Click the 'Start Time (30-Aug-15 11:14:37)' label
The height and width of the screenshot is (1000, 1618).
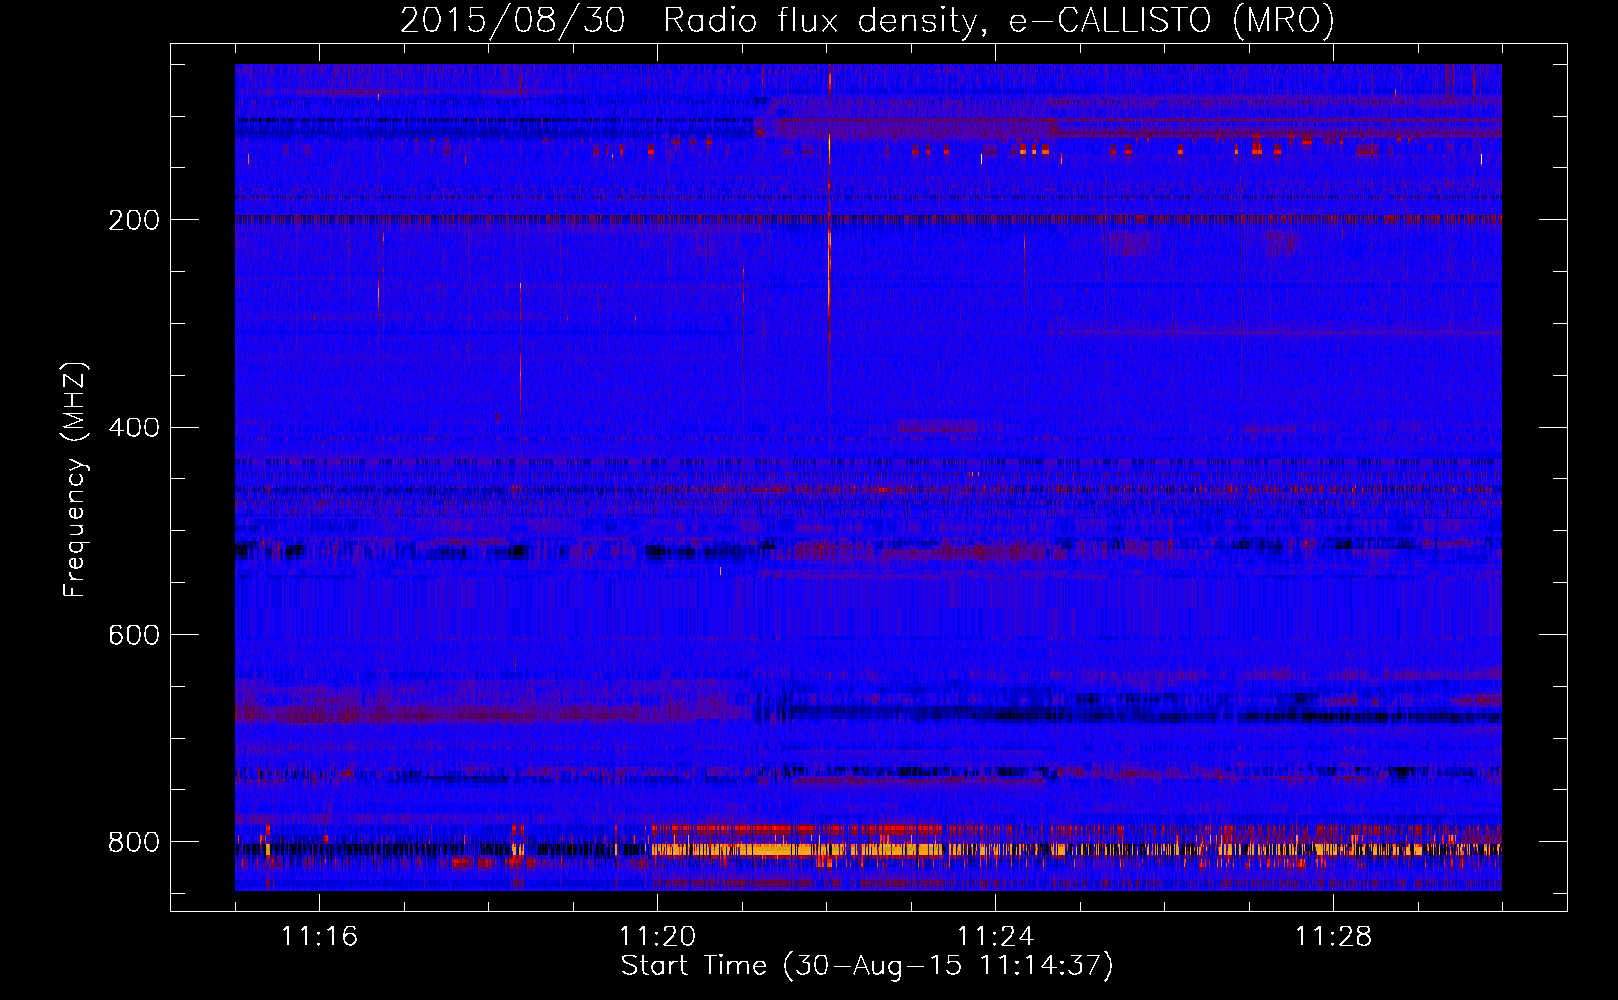(x=867, y=966)
